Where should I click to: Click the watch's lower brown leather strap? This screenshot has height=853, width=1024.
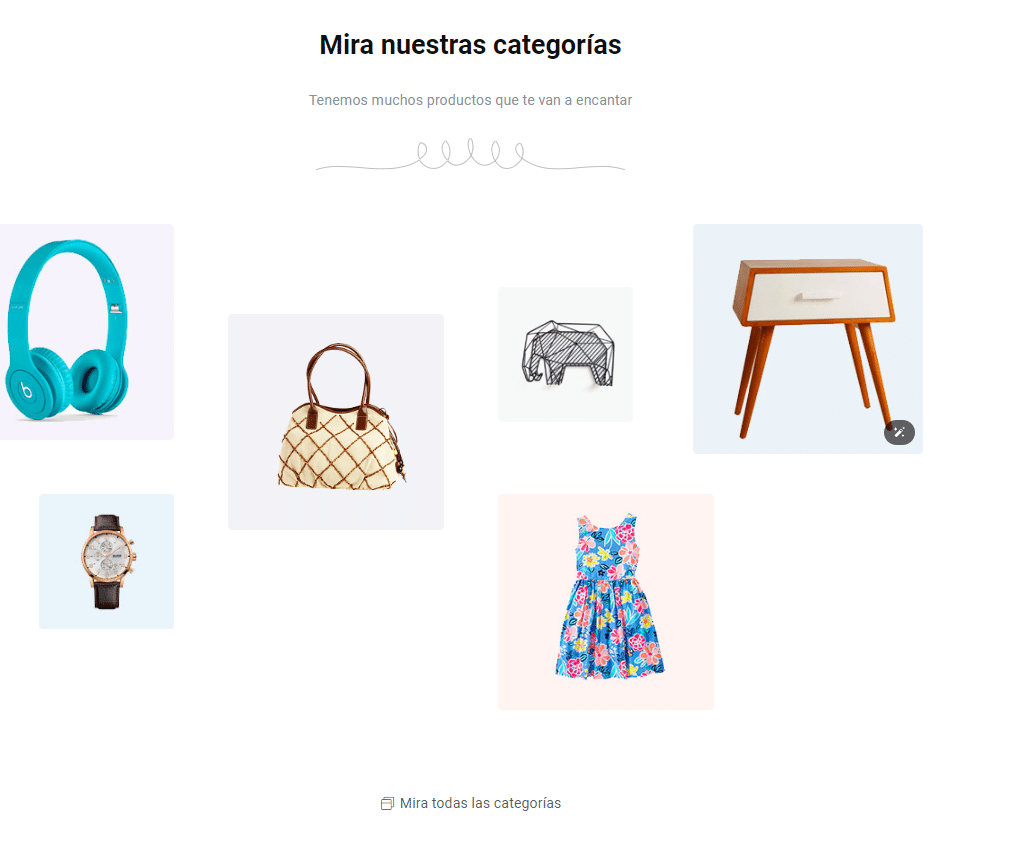coord(106,594)
